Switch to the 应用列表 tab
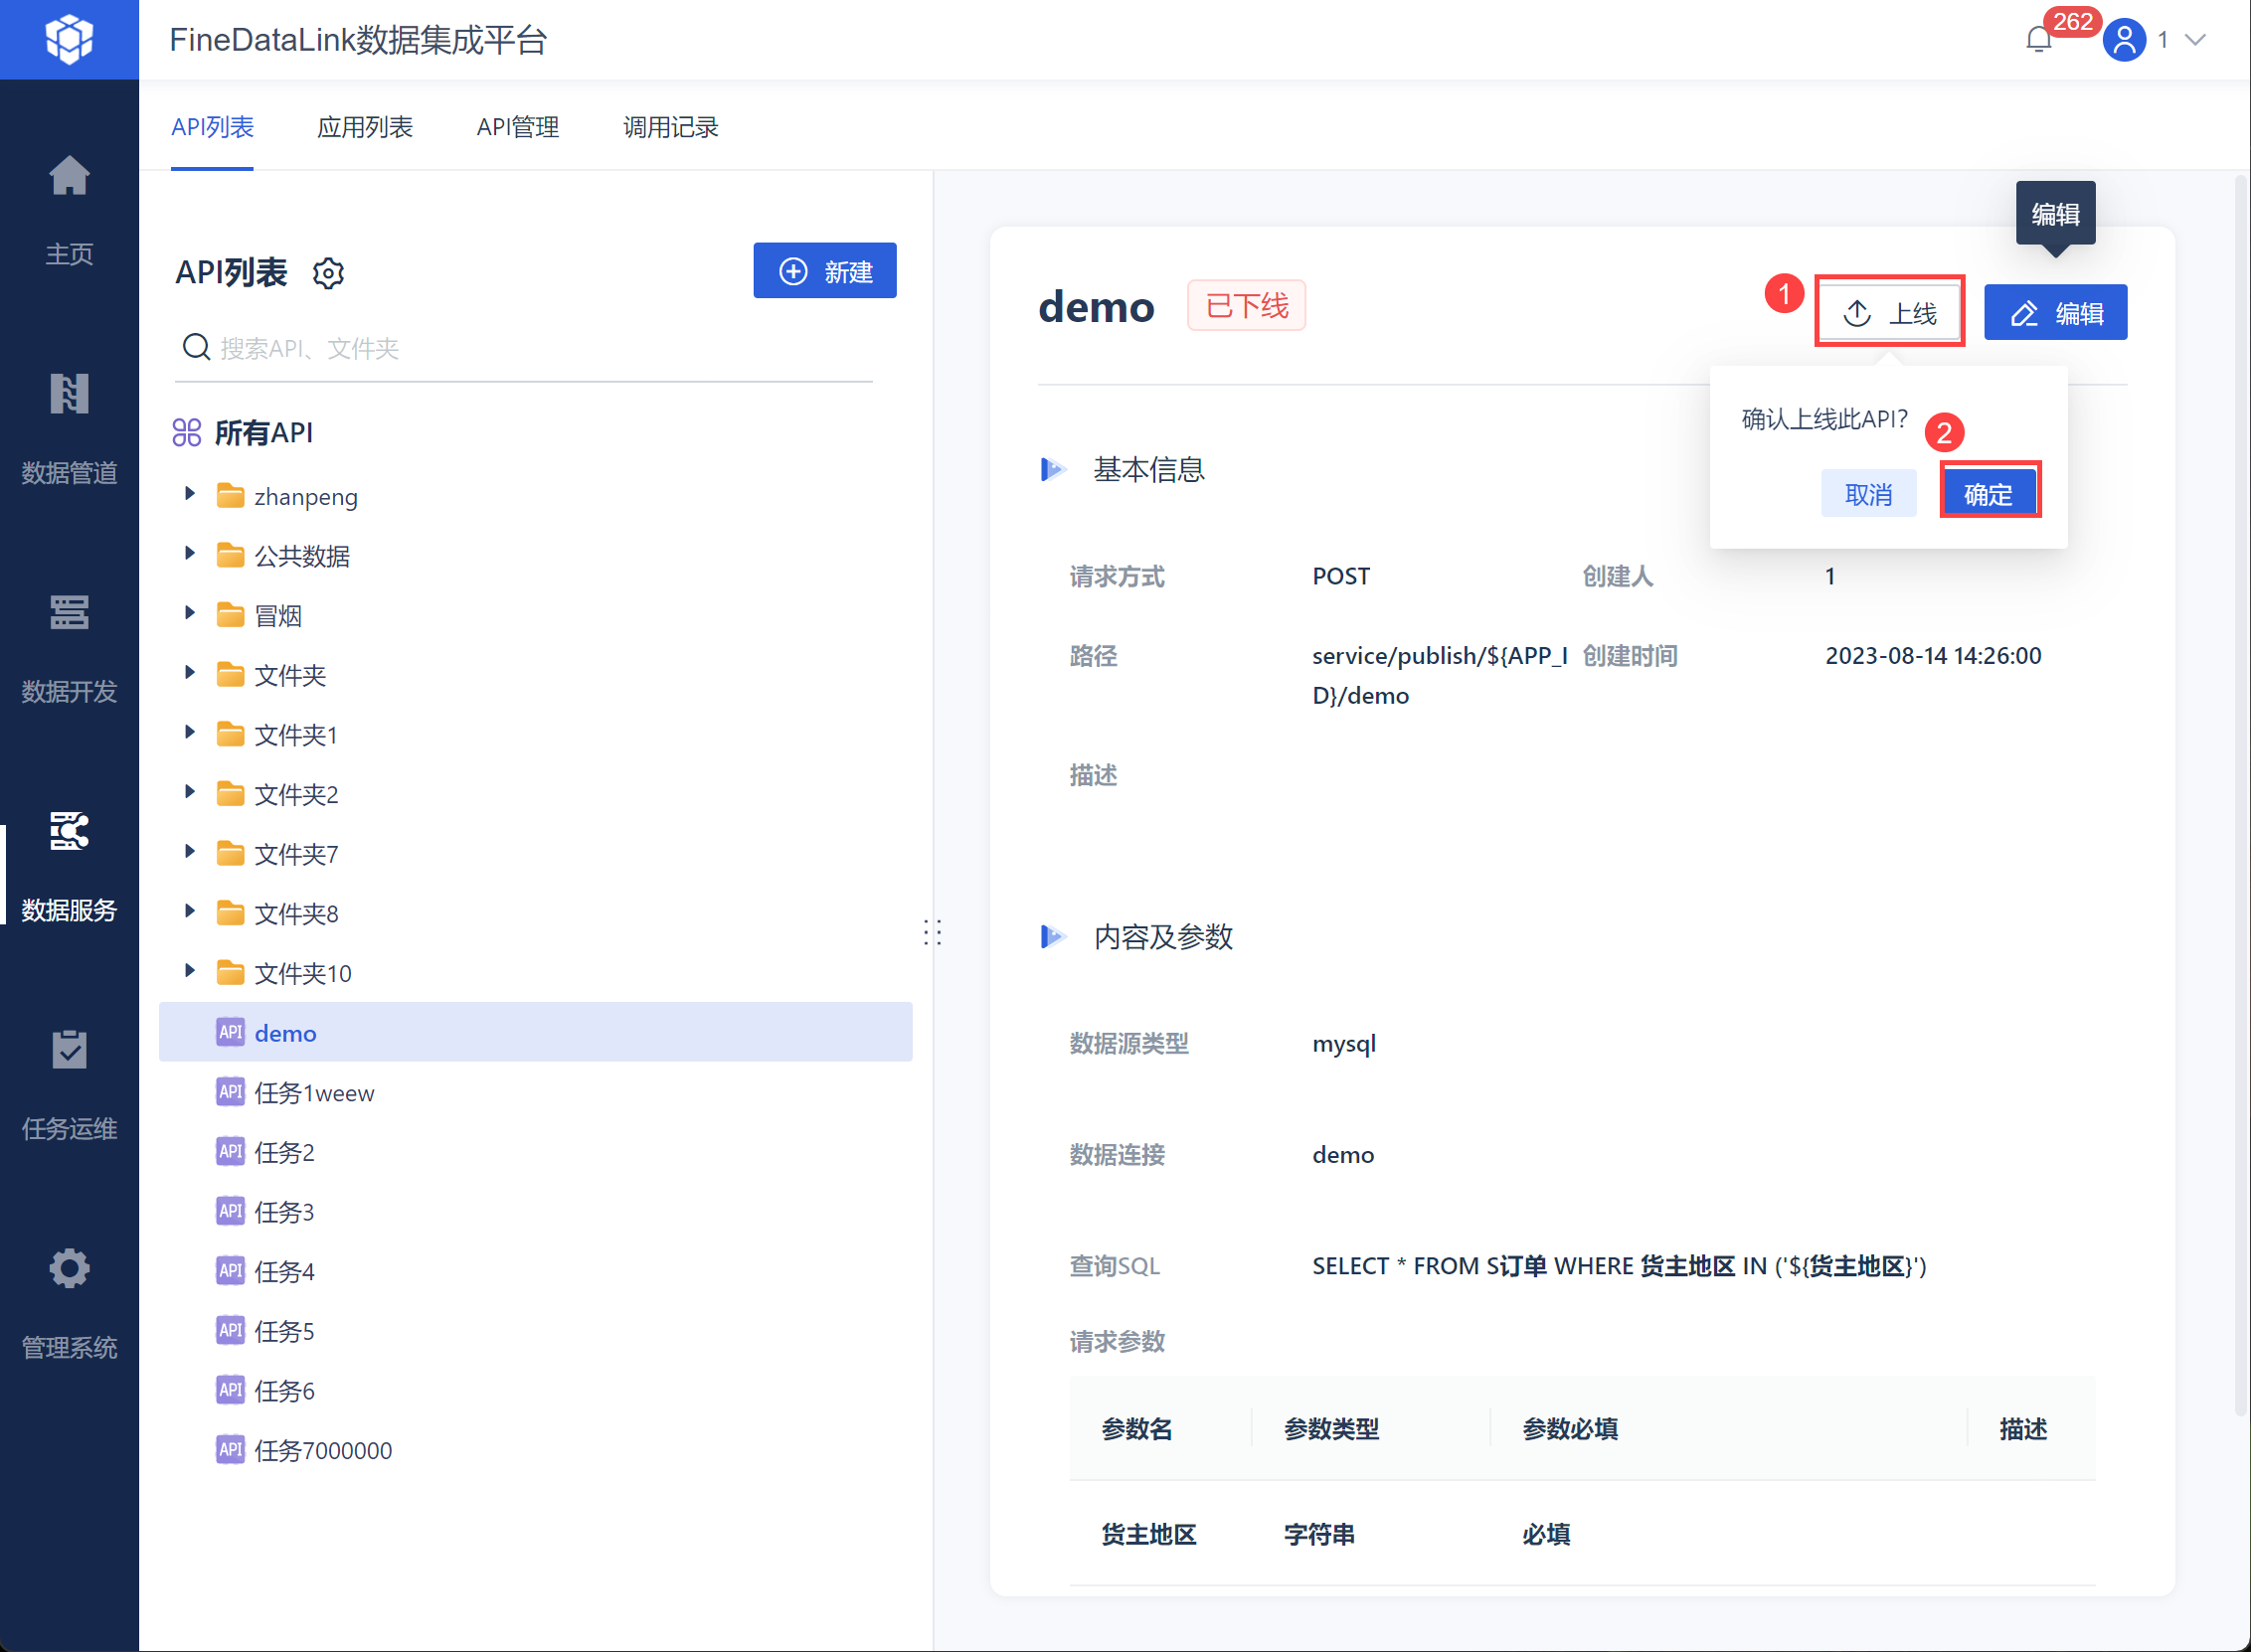 (x=364, y=127)
